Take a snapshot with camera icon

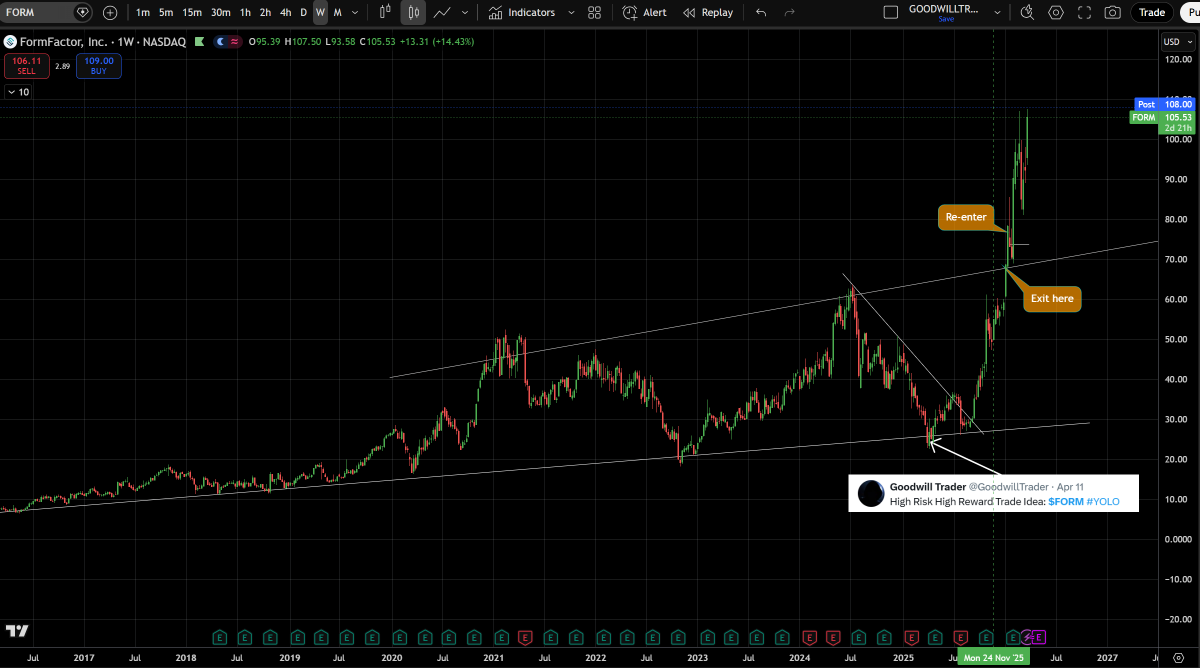tap(1112, 12)
